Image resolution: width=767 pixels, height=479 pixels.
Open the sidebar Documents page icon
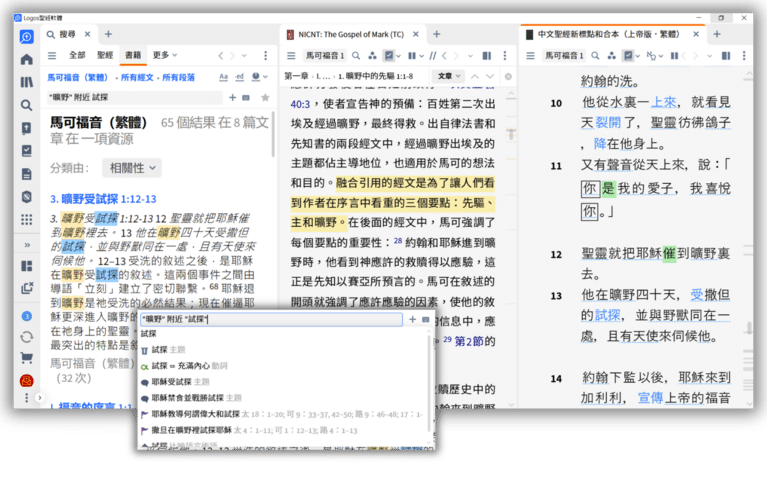coord(26,174)
